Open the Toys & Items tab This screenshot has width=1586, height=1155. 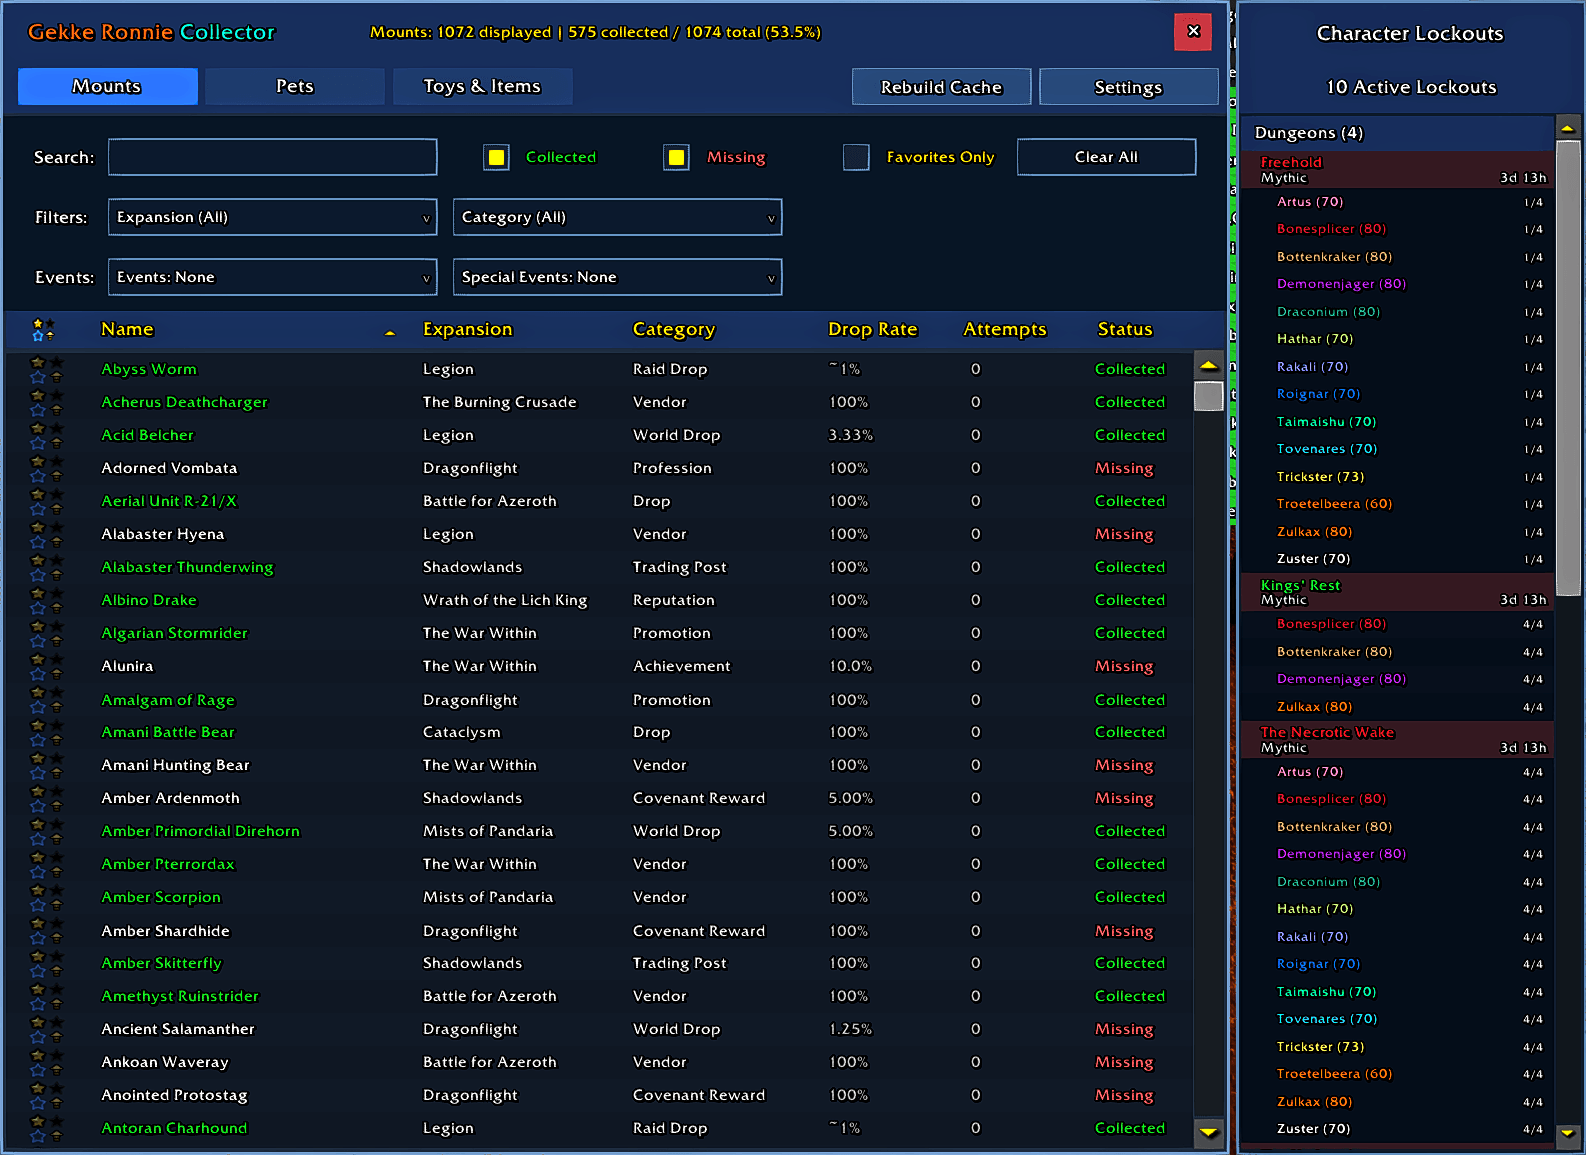[x=482, y=86]
